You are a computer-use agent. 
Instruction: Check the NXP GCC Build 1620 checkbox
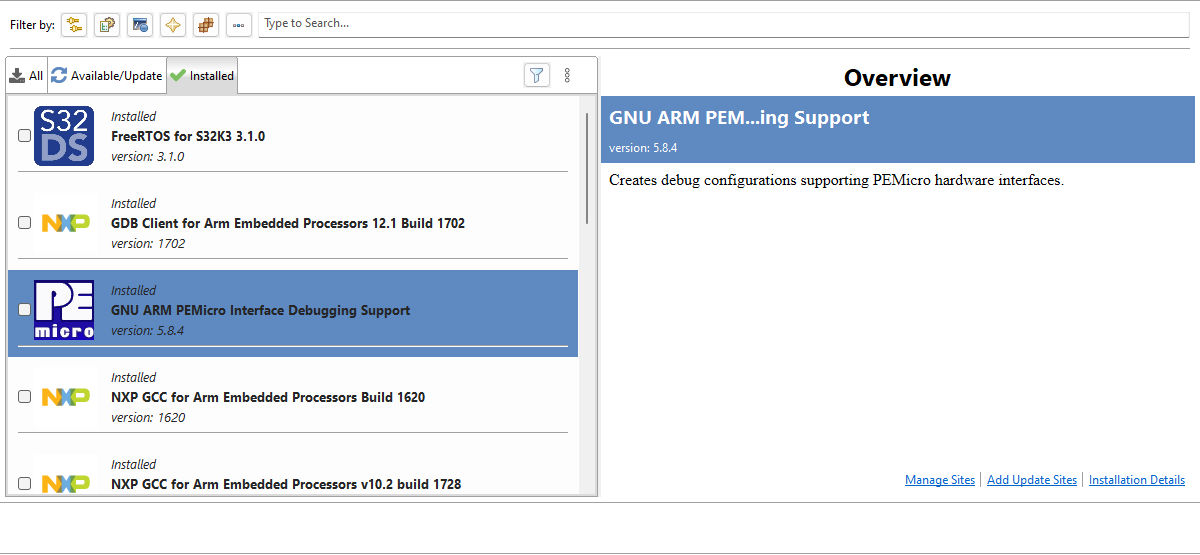point(25,397)
